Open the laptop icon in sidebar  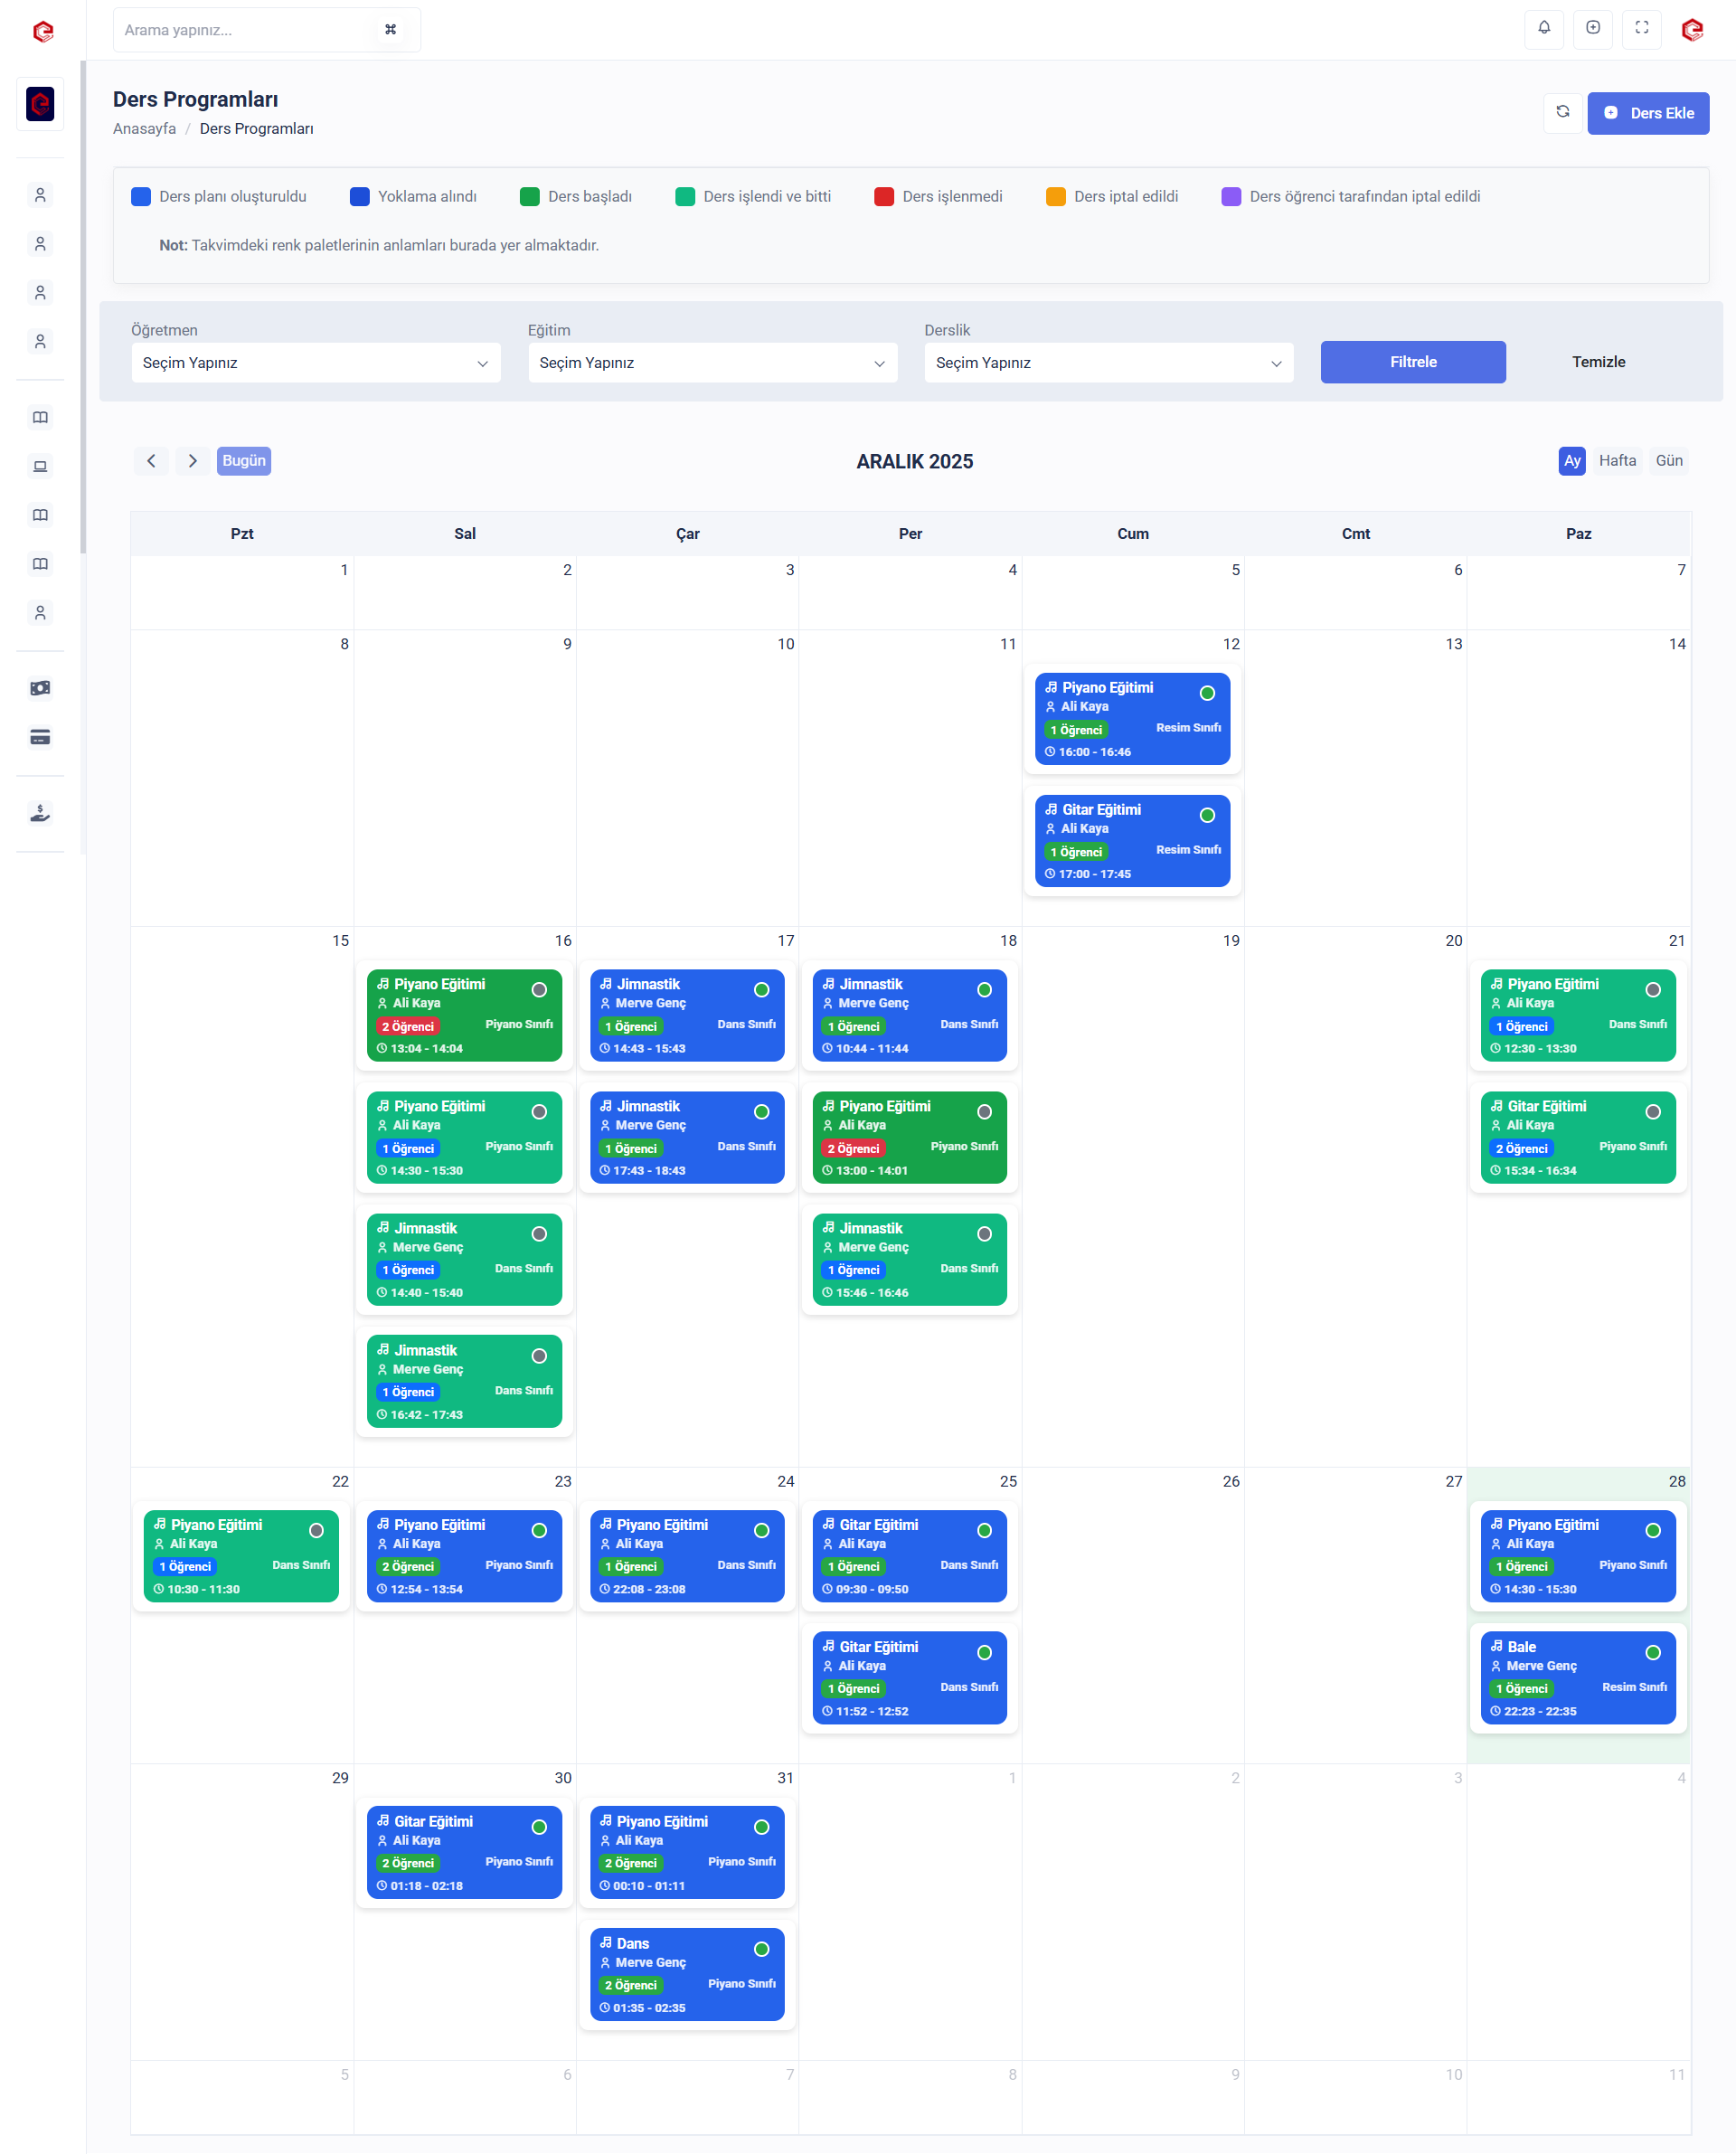pos(40,466)
